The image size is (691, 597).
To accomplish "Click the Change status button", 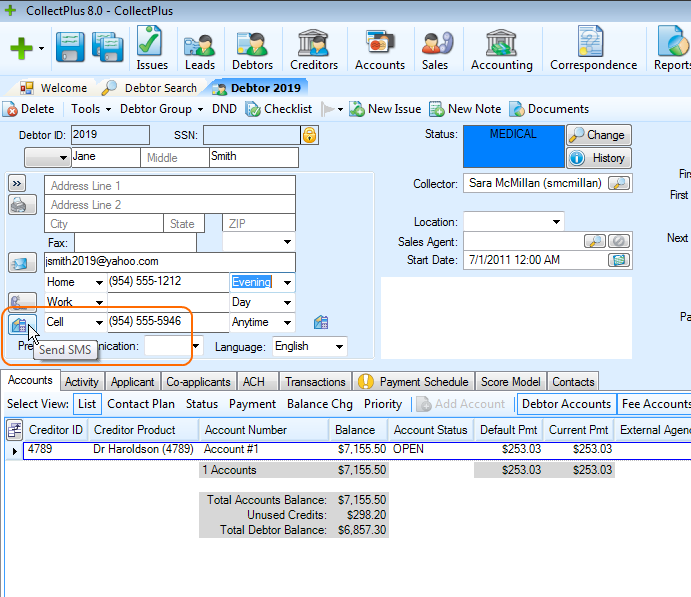I will [x=597, y=135].
